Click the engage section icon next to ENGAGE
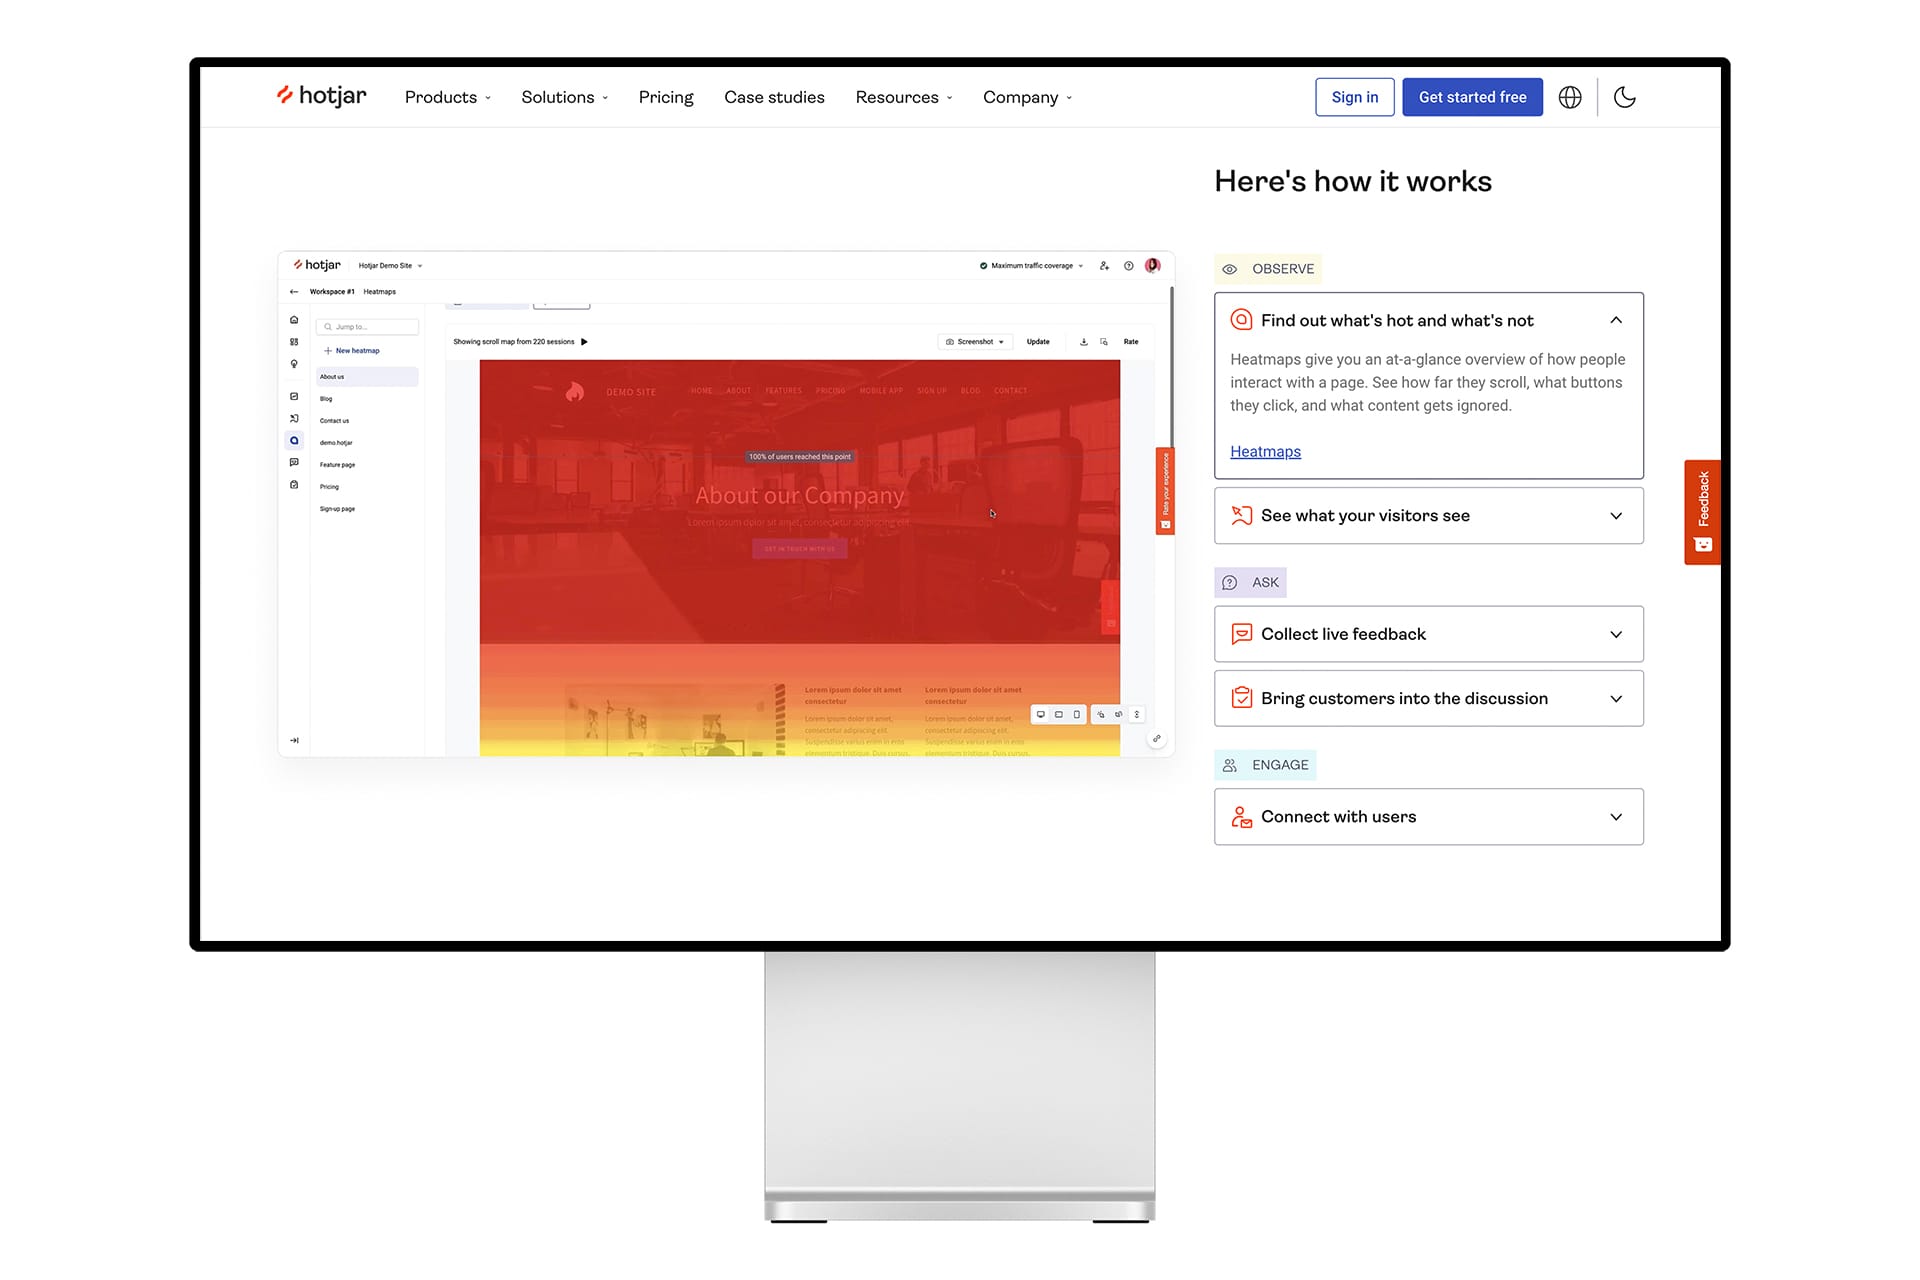Viewport: 1920px width, 1280px height. (x=1230, y=764)
